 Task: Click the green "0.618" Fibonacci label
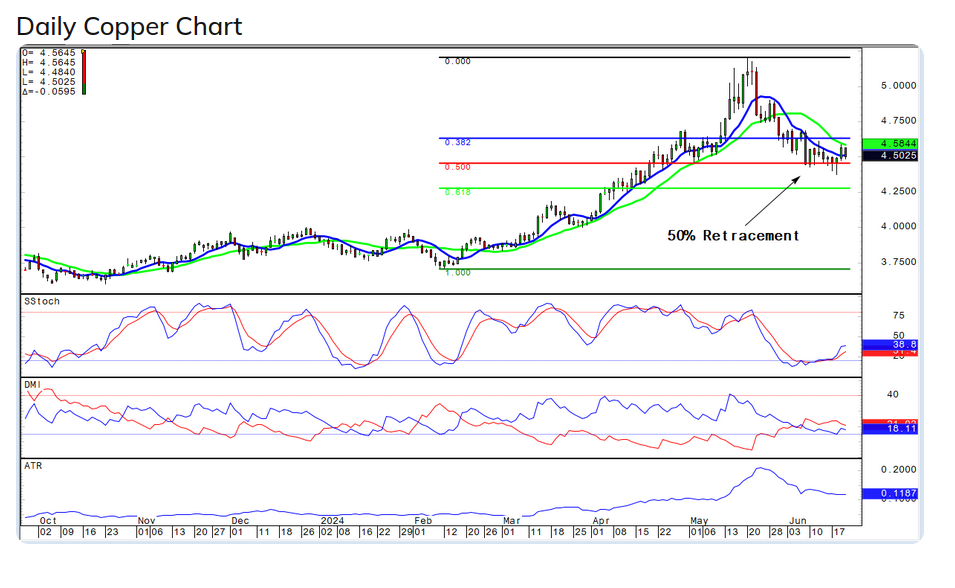tap(457, 193)
